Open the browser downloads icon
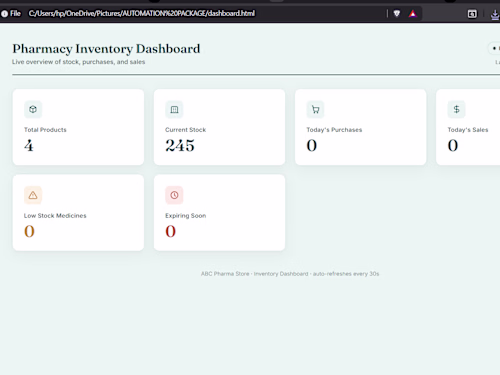This screenshot has height=375, width=500. pyautogui.click(x=495, y=14)
